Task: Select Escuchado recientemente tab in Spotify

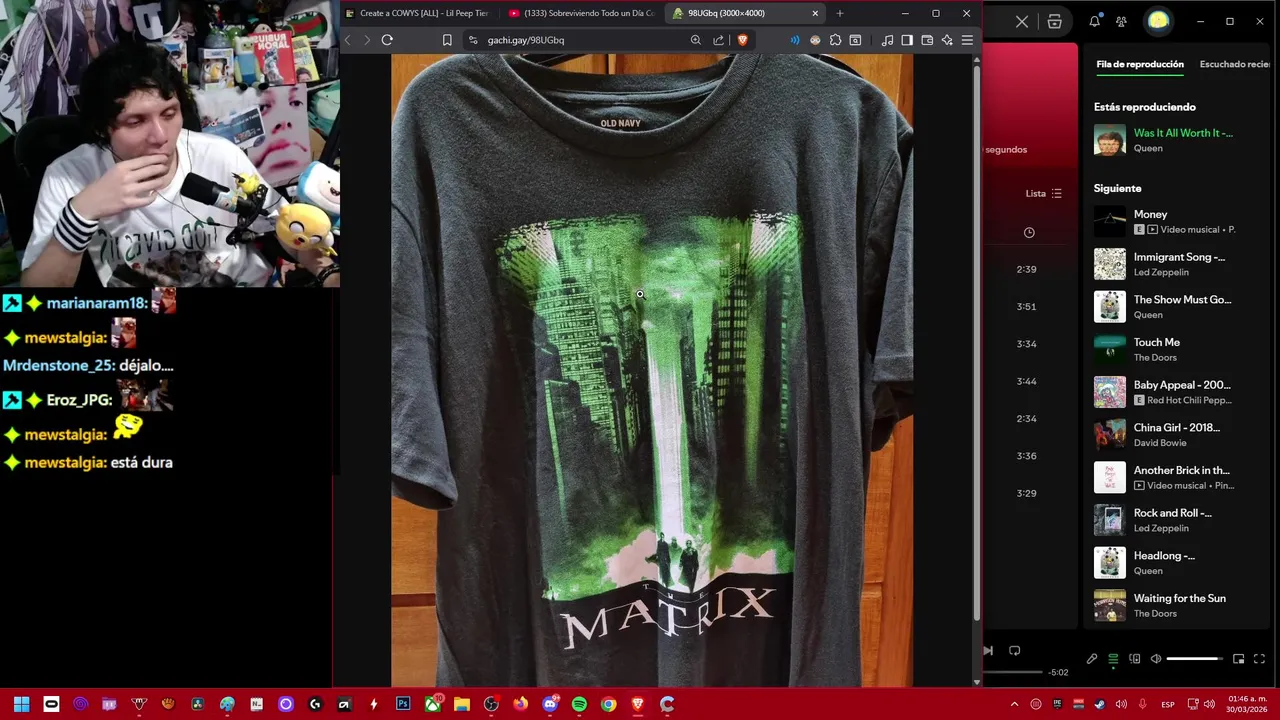Action: pyautogui.click(x=1236, y=64)
